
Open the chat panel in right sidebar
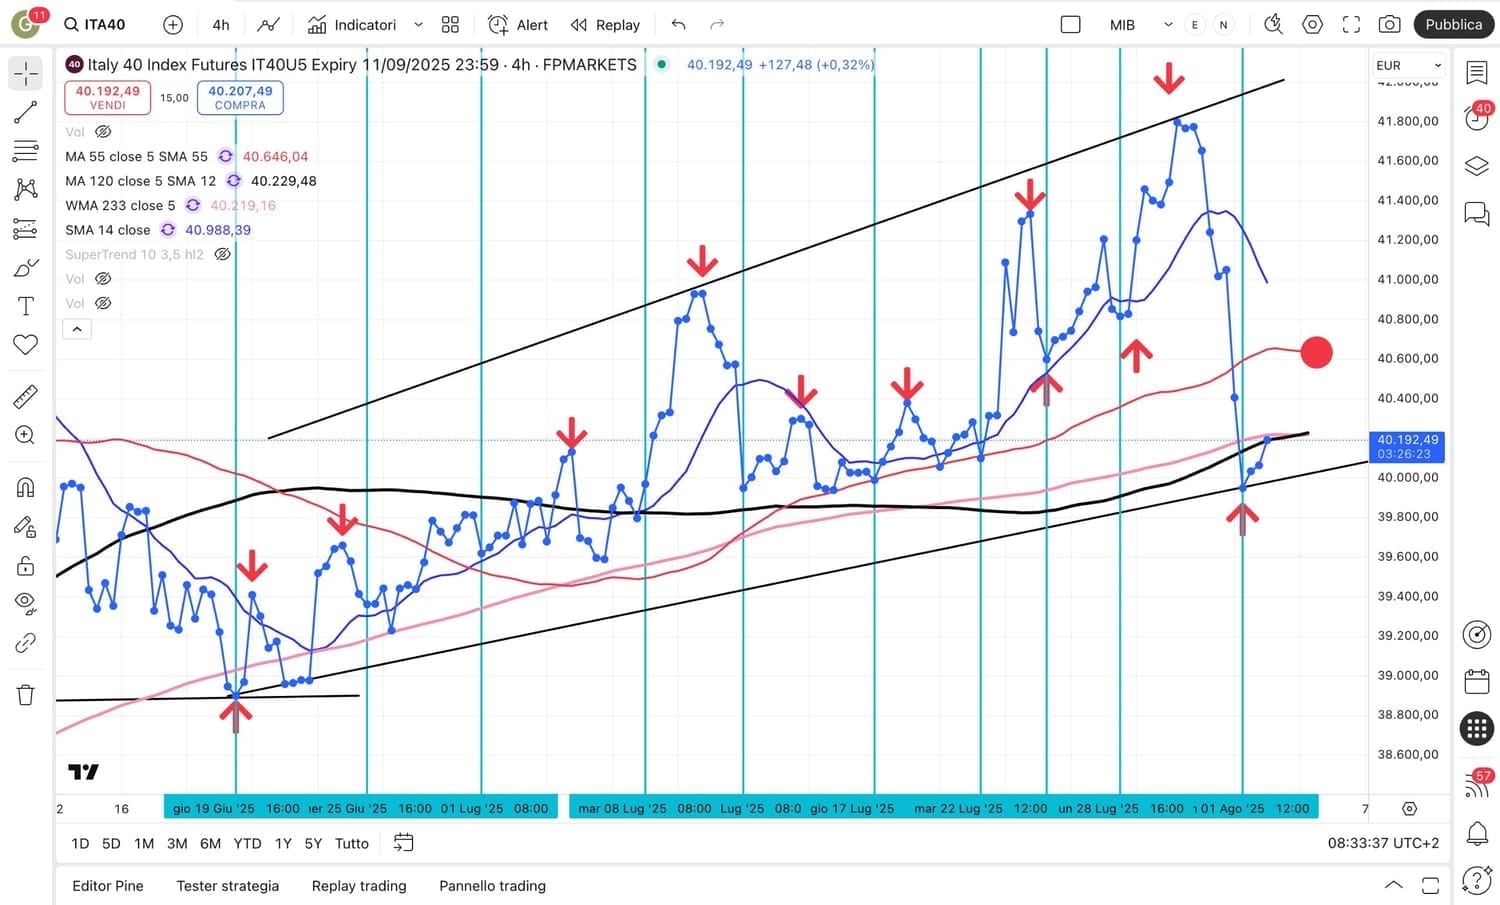pos(1477,213)
